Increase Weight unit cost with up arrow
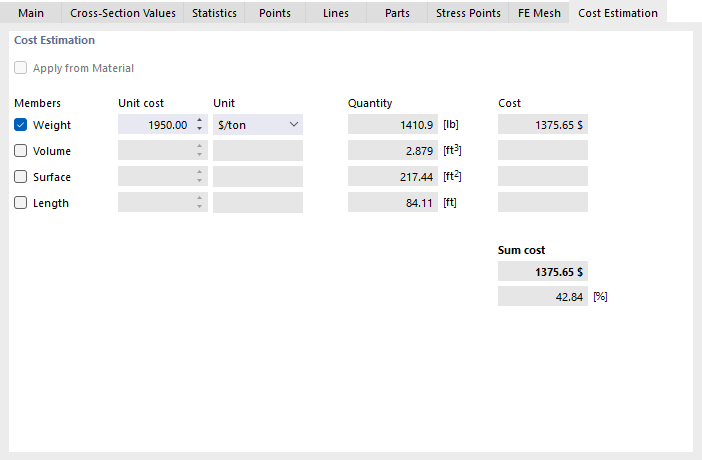 click(x=199, y=121)
